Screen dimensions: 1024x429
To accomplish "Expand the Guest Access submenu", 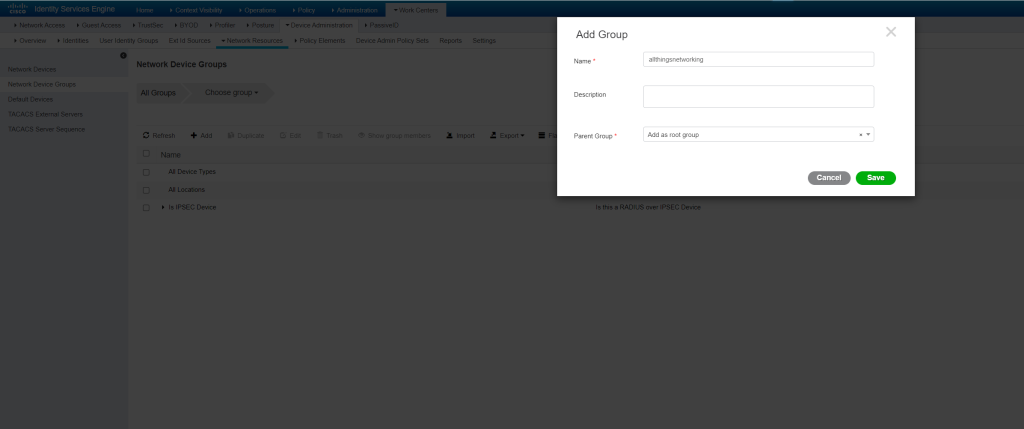I will (99, 25).
